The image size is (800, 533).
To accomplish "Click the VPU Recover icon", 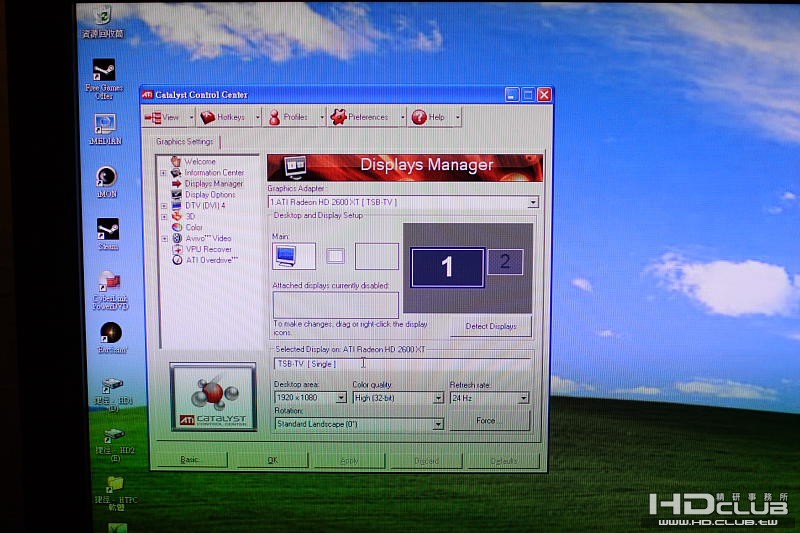I will point(177,249).
